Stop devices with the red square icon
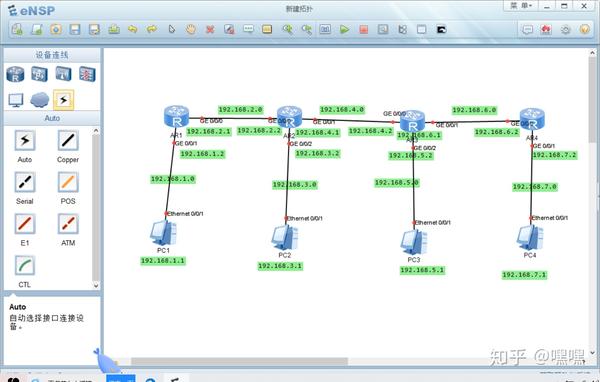Screen dimensions: 600x382 [x=364, y=29]
